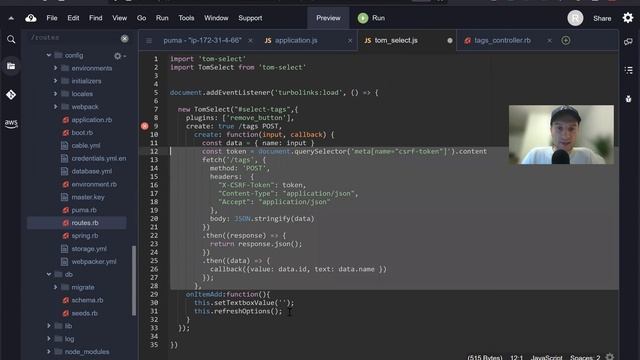Click unsaved dot on tom_select.js tab

pos(450,40)
